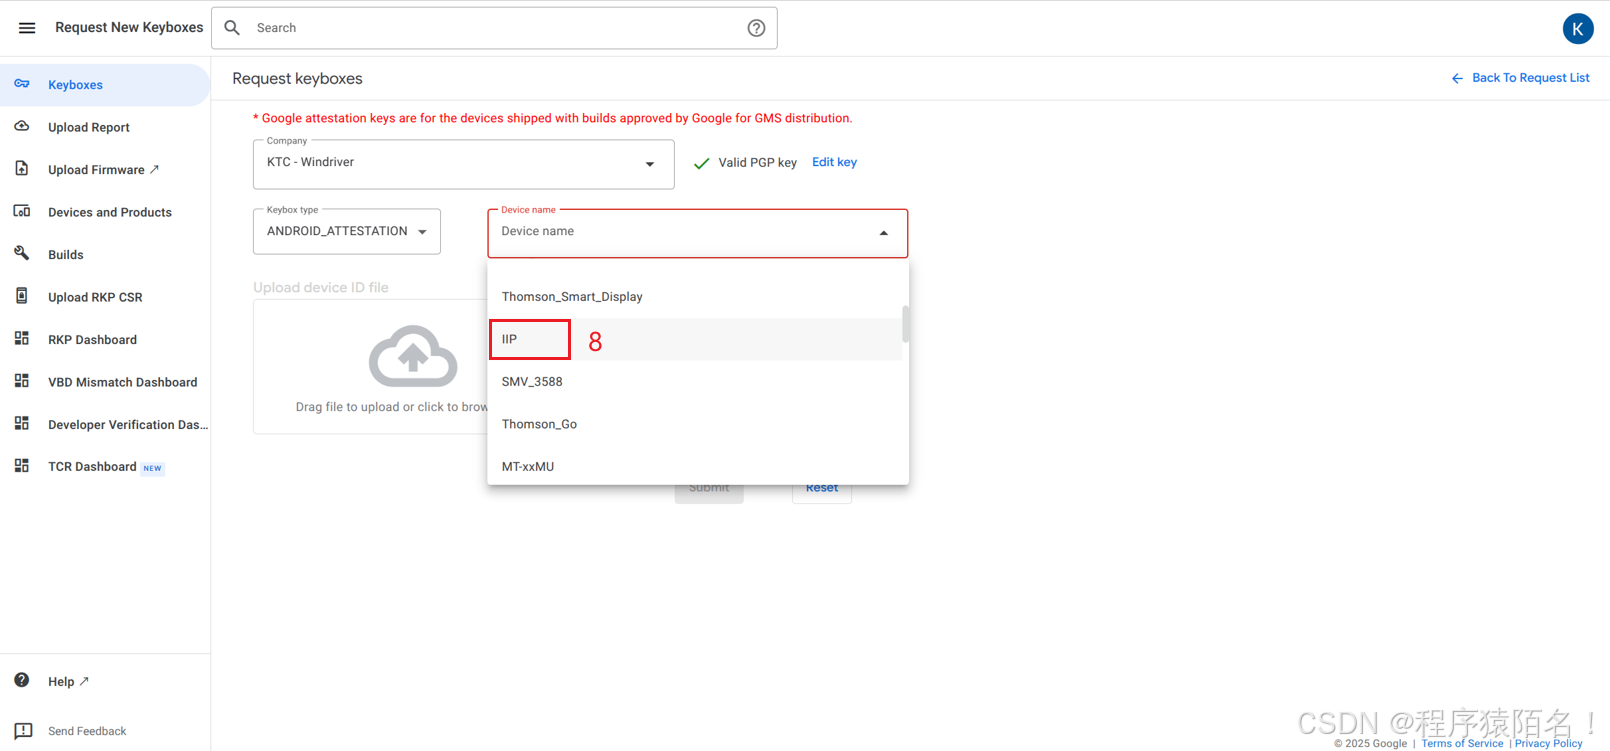Click the back arrow icon
1610x751 pixels.
(x=1457, y=78)
